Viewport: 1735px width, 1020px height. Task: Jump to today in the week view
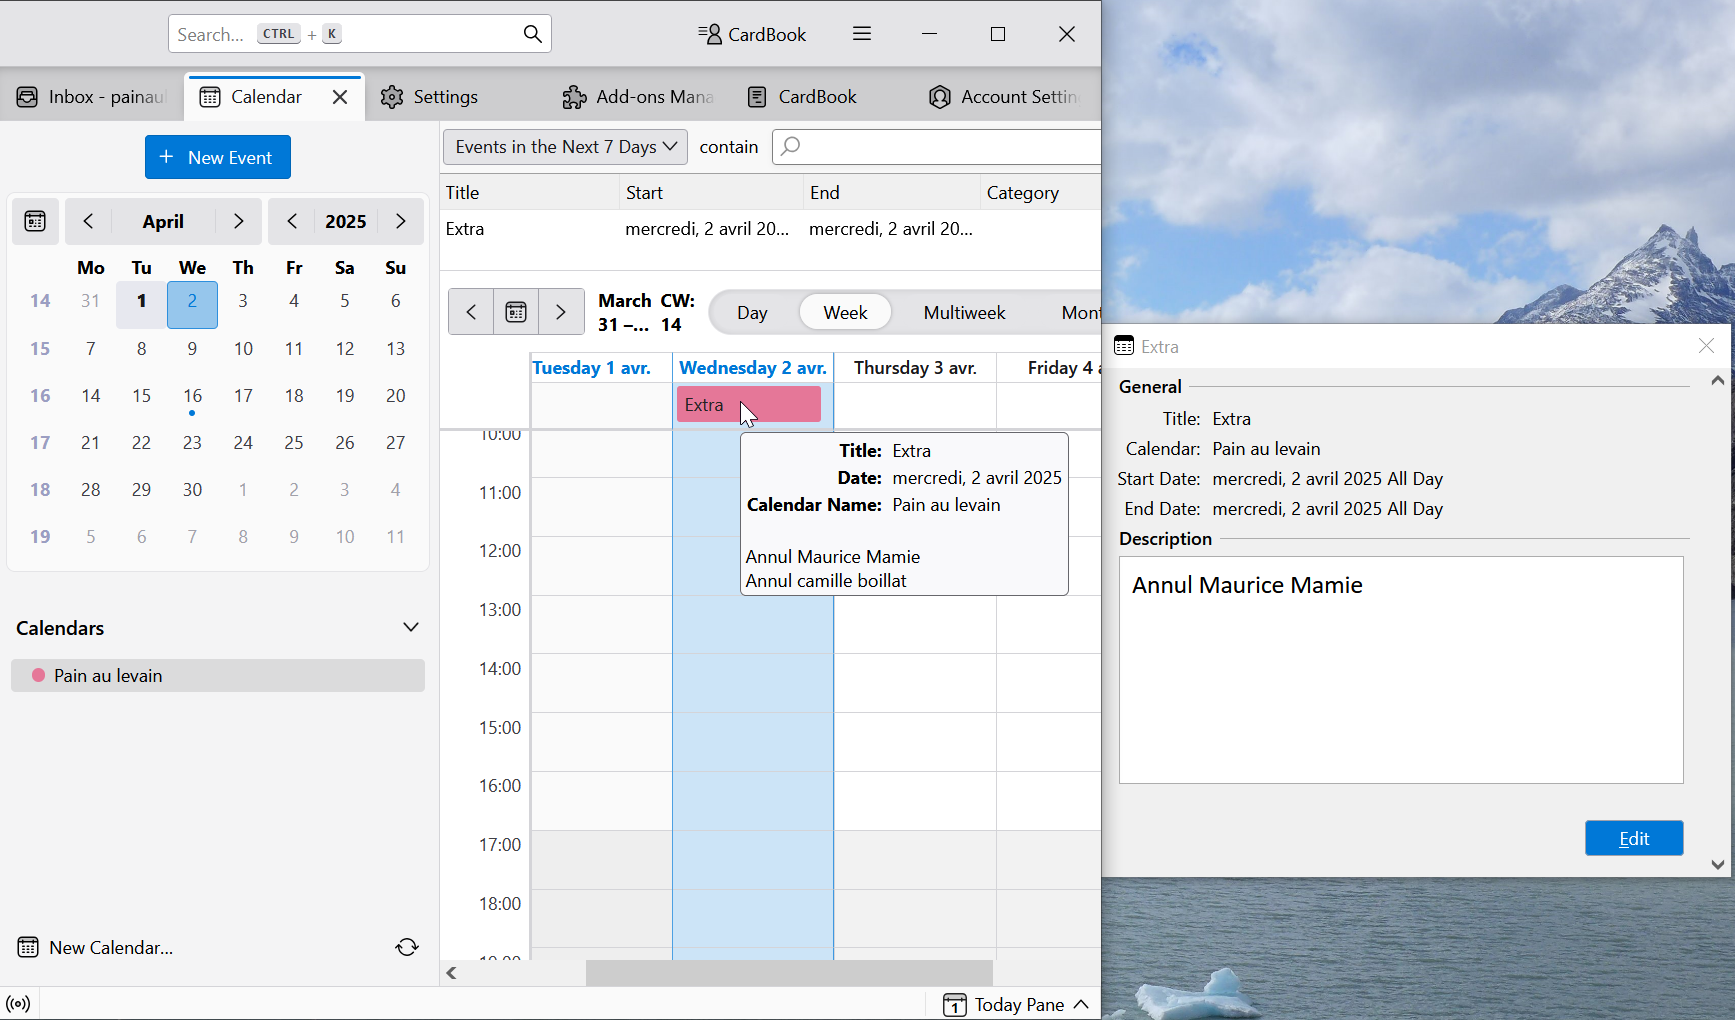(x=516, y=312)
